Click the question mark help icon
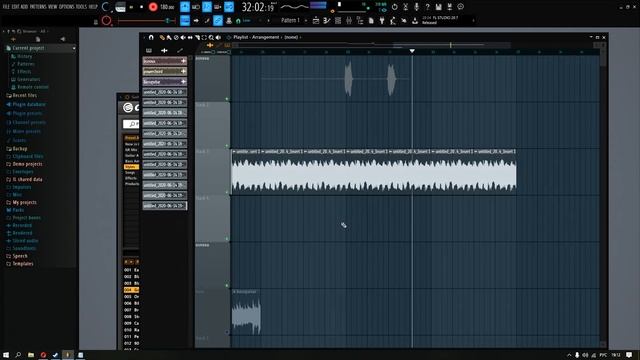Viewport: 640px width, 360px height. point(427,7)
